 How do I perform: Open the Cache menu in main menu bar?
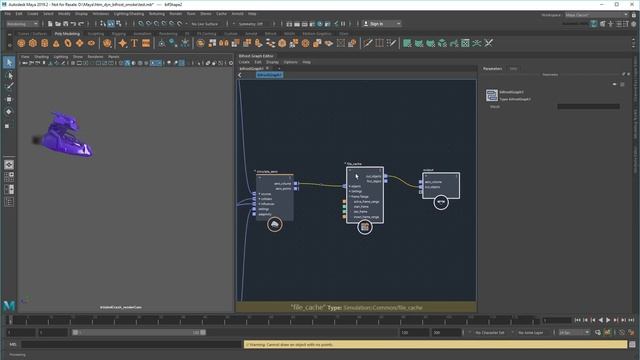pos(221,14)
